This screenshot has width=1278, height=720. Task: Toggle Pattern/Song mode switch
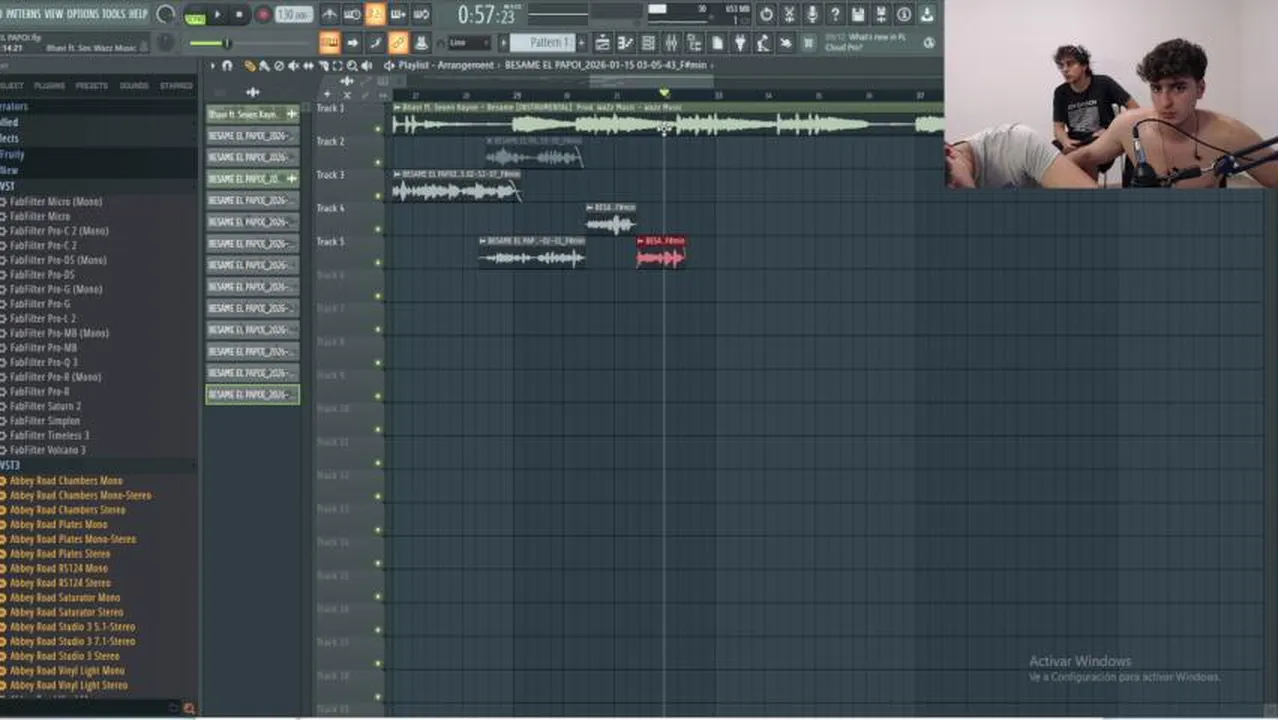pyautogui.click(x=194, y=17)
